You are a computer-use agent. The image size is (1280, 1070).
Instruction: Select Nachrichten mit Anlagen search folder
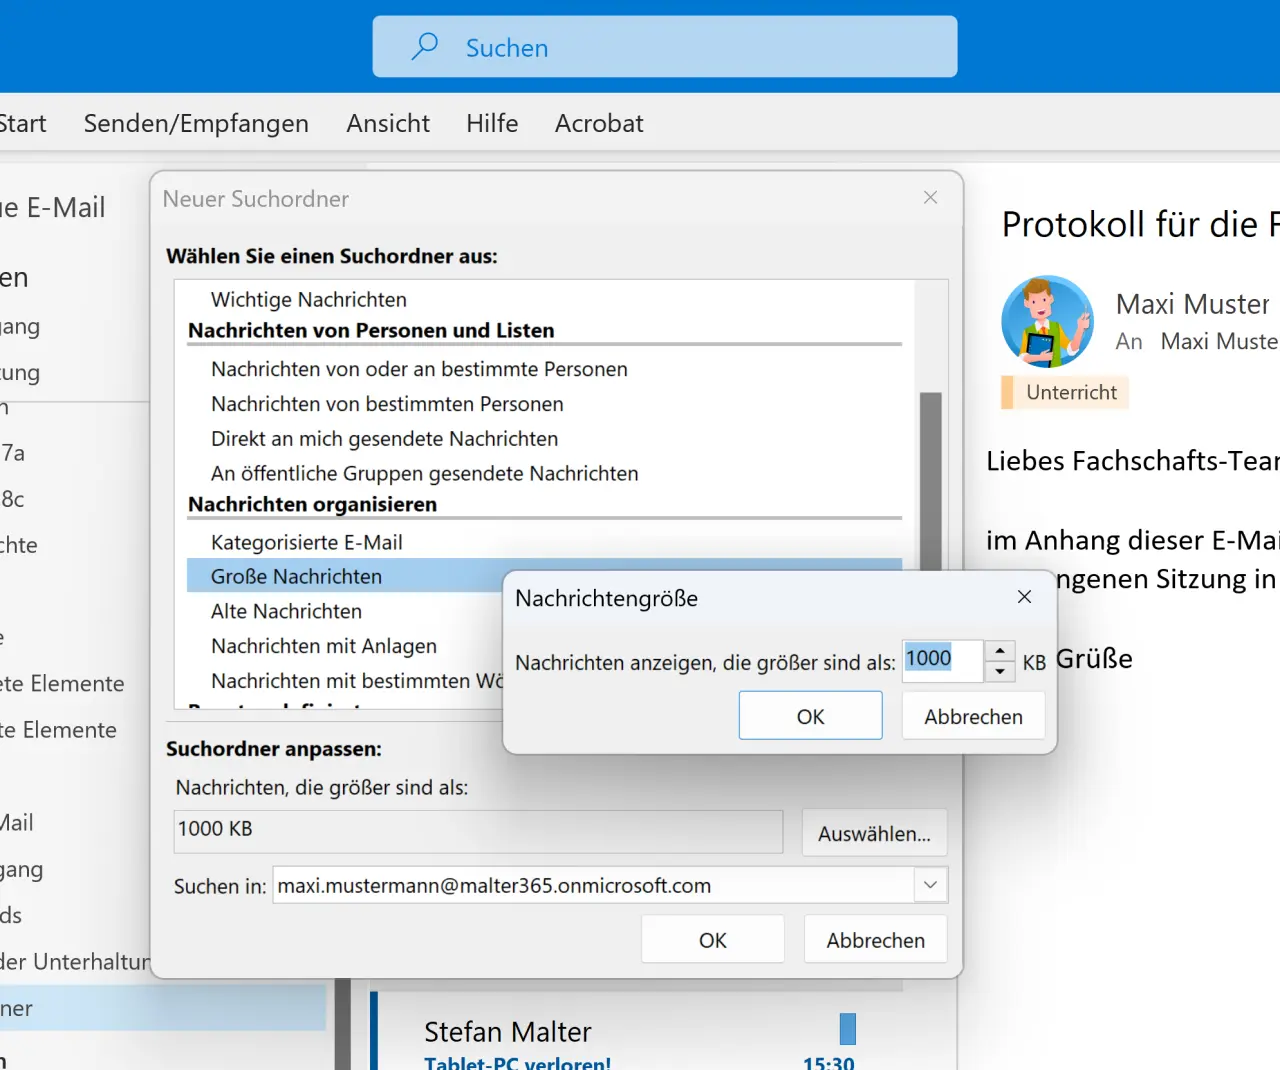coord(324,646)
